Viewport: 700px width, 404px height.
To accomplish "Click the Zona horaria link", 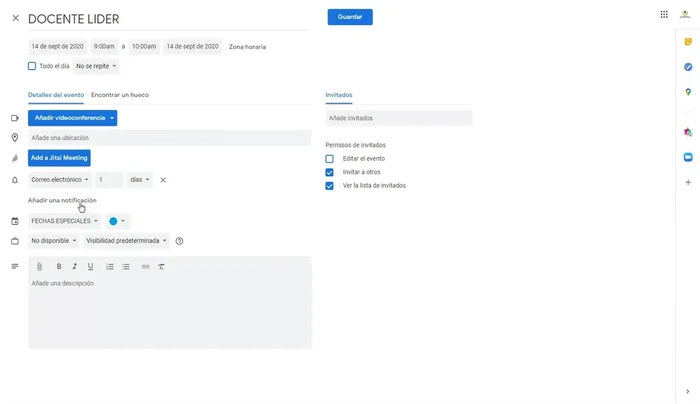I will [247, 47].
